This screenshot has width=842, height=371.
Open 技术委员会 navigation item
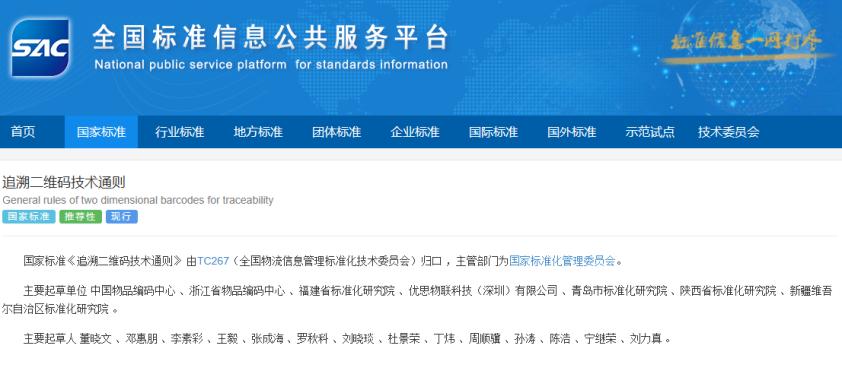pos(729,132)
